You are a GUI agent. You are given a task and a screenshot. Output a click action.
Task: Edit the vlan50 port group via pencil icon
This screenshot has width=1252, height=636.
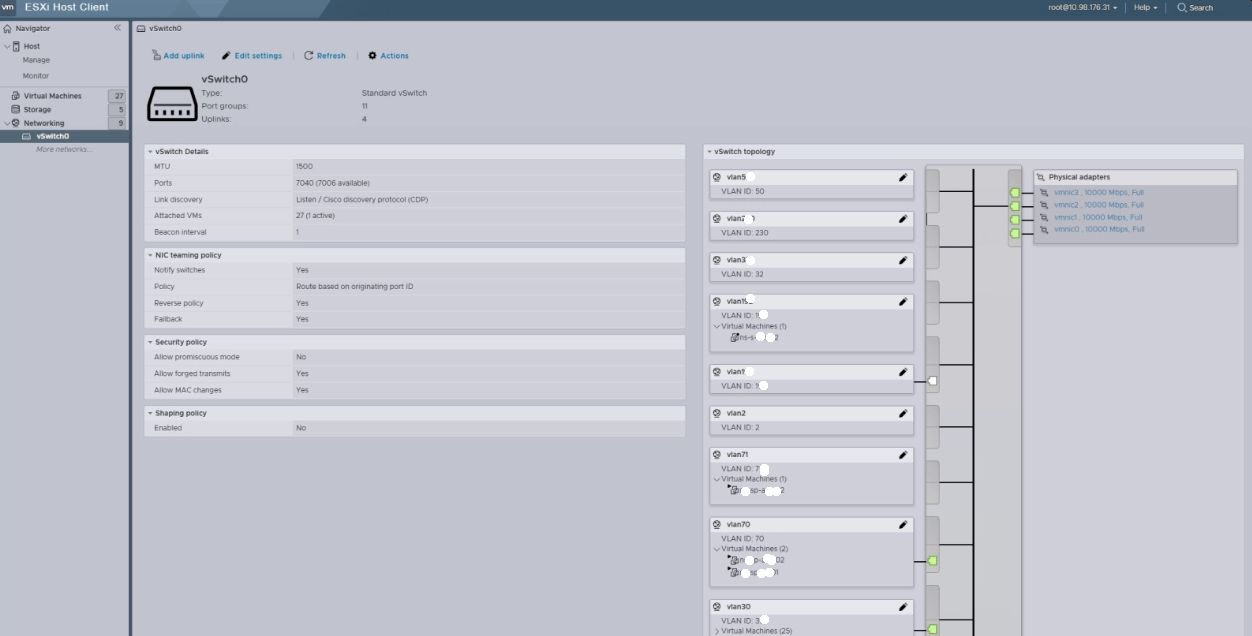(903, 177)
